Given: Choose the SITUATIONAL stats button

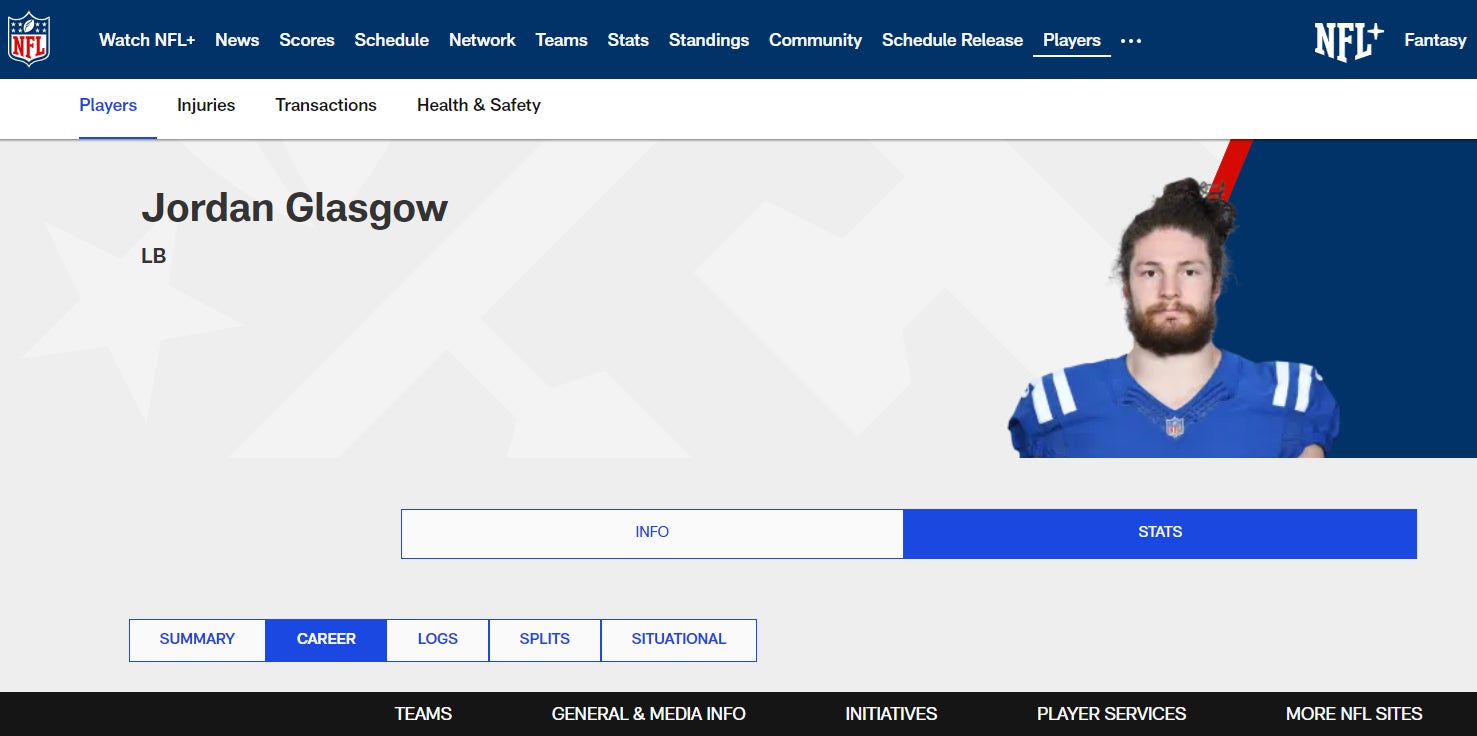Looking at the screenshot, I should tap(679, 640).
